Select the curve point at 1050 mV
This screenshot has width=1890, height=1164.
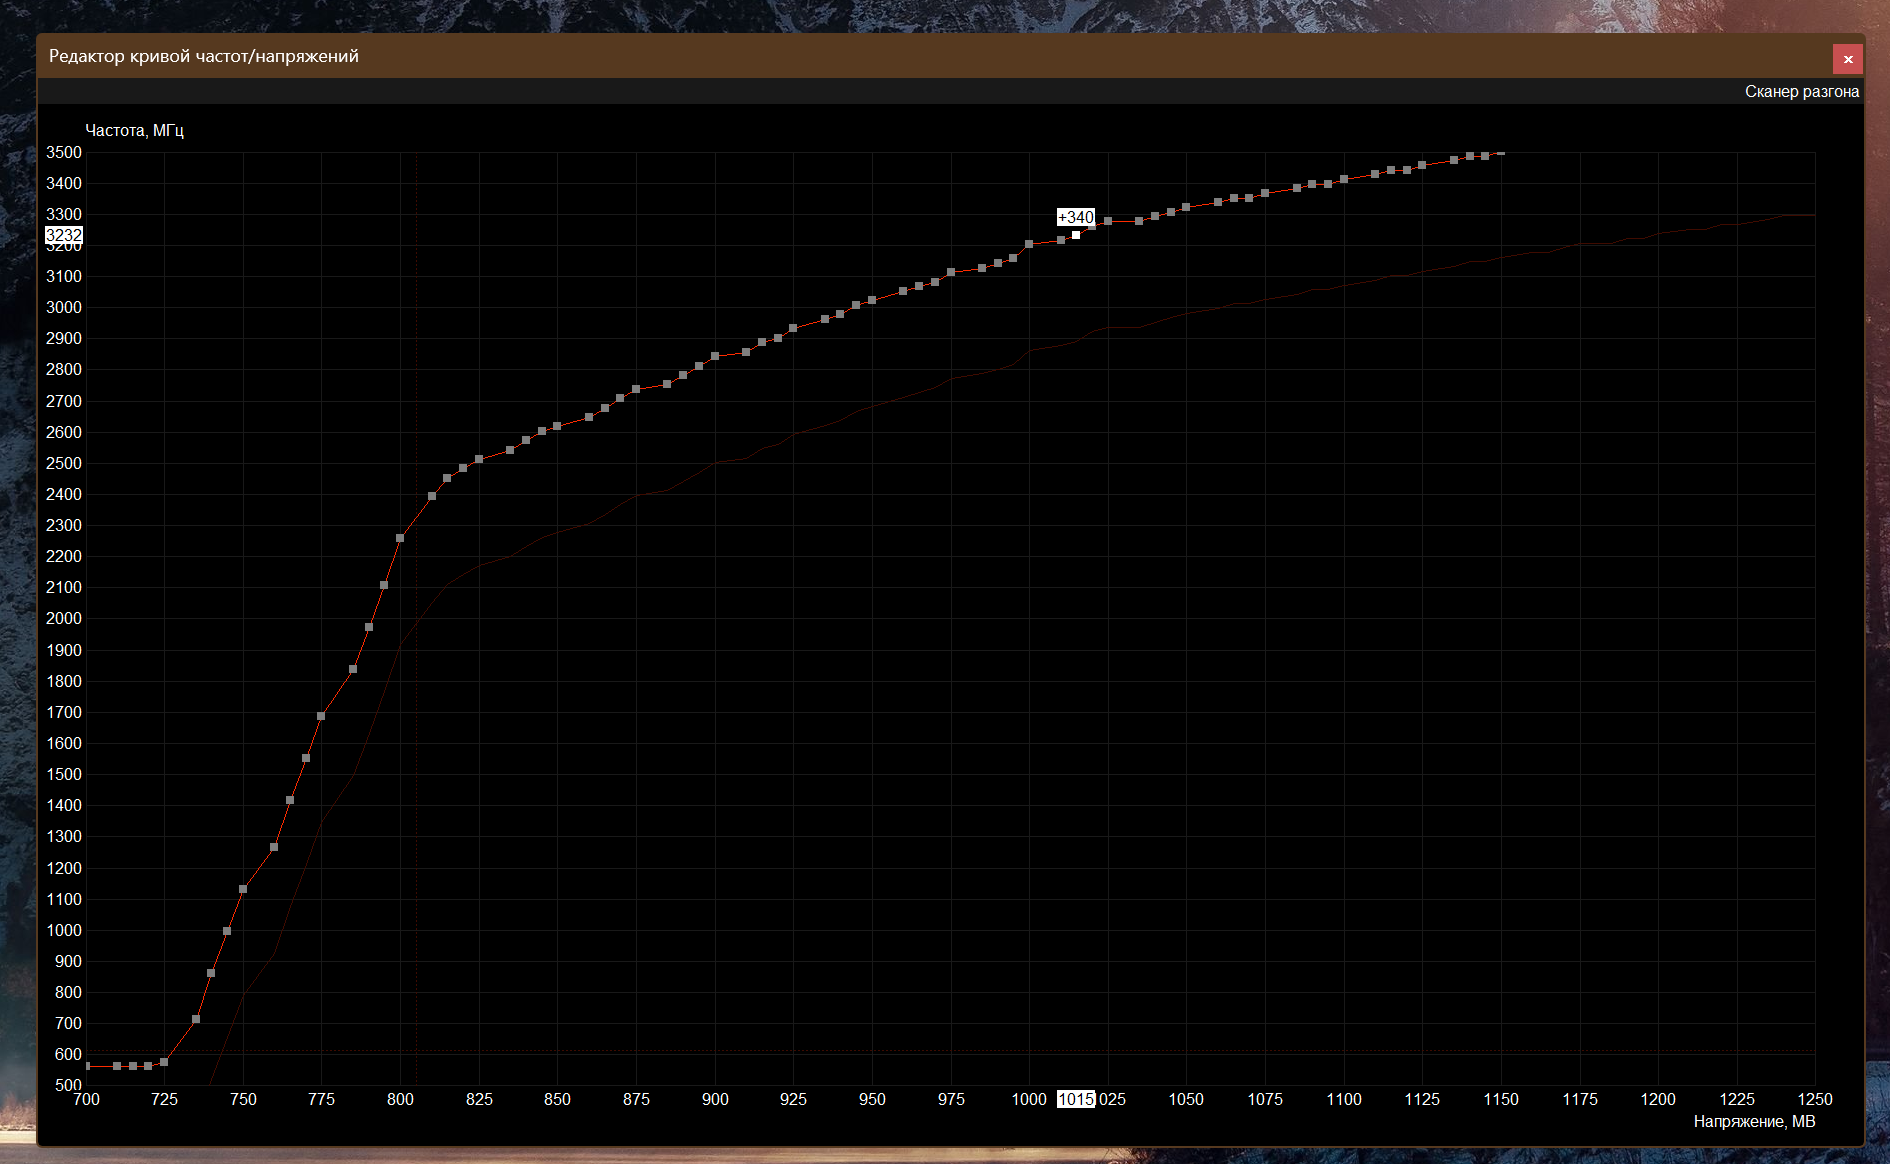tap(1186, 207)
